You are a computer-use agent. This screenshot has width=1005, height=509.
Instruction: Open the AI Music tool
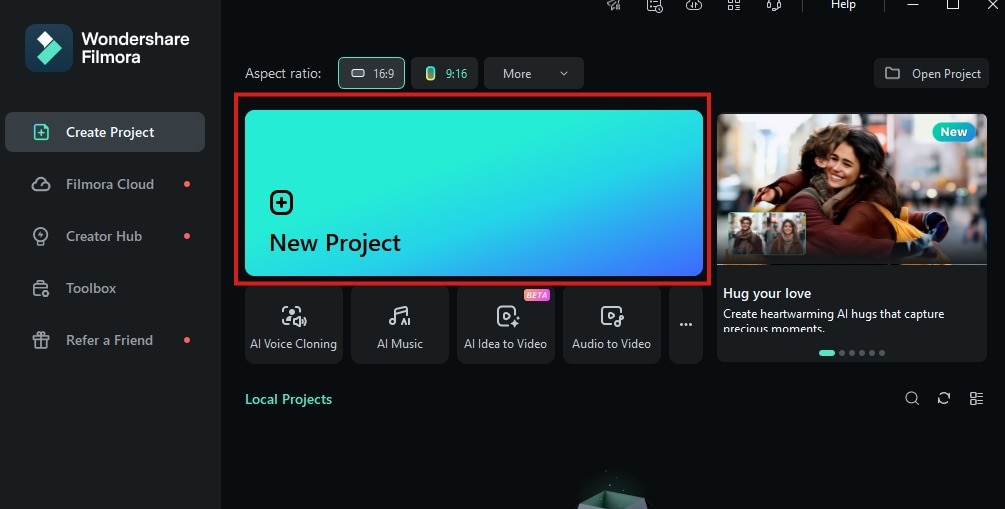[x=400, y=325]
